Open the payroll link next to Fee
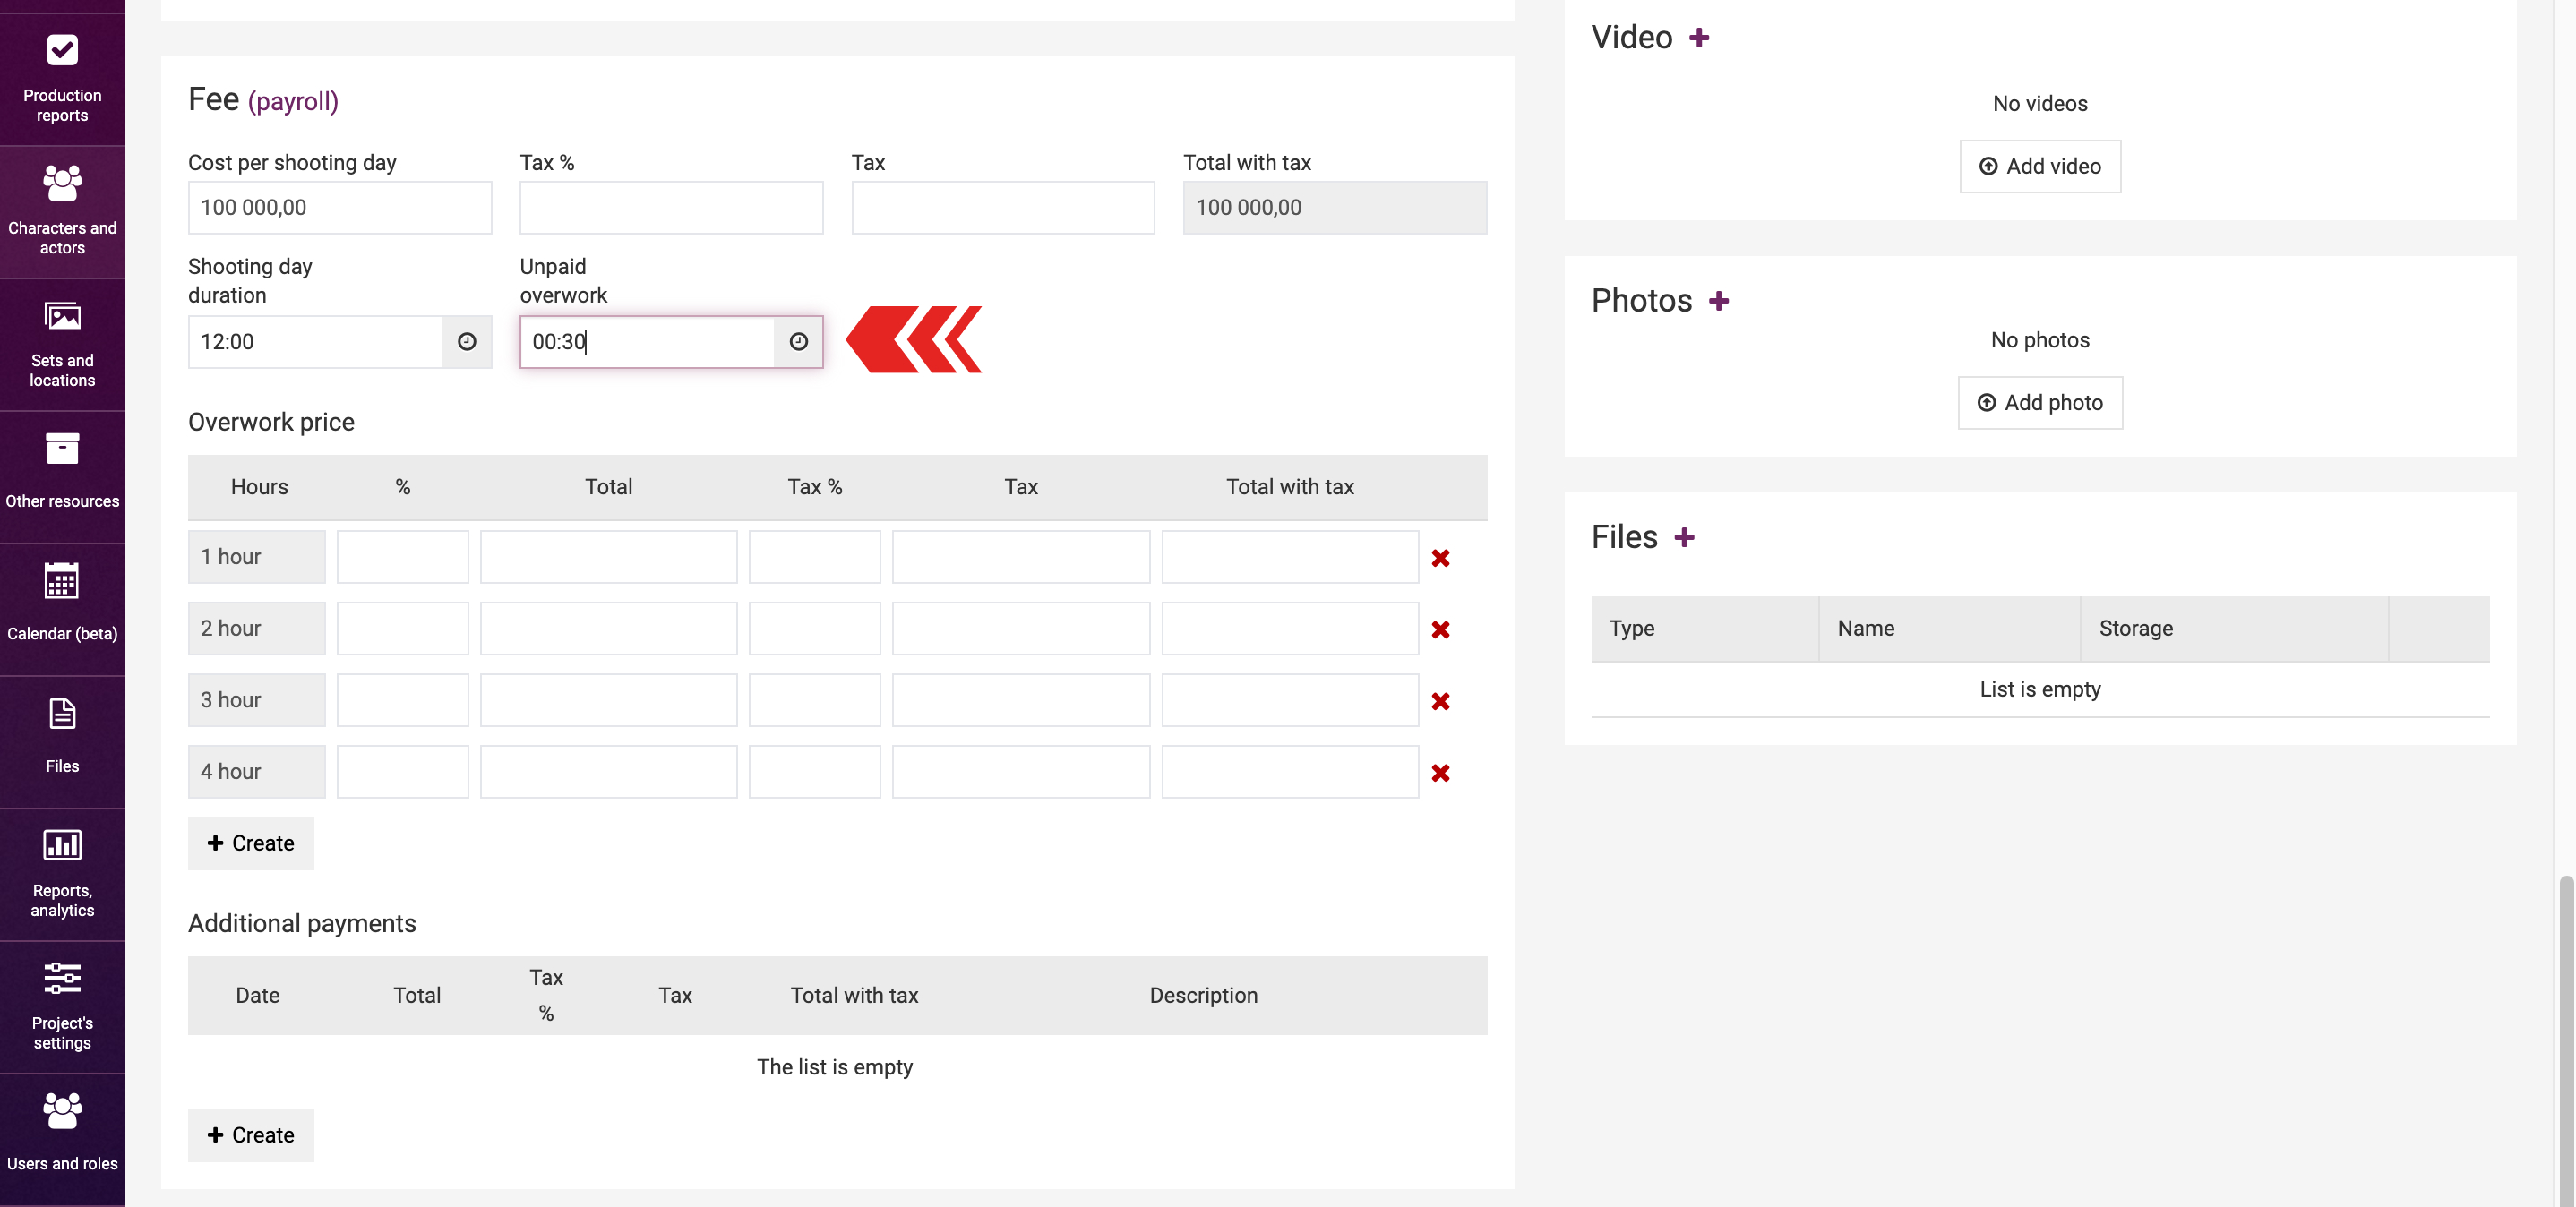 [x=293, y=102]
